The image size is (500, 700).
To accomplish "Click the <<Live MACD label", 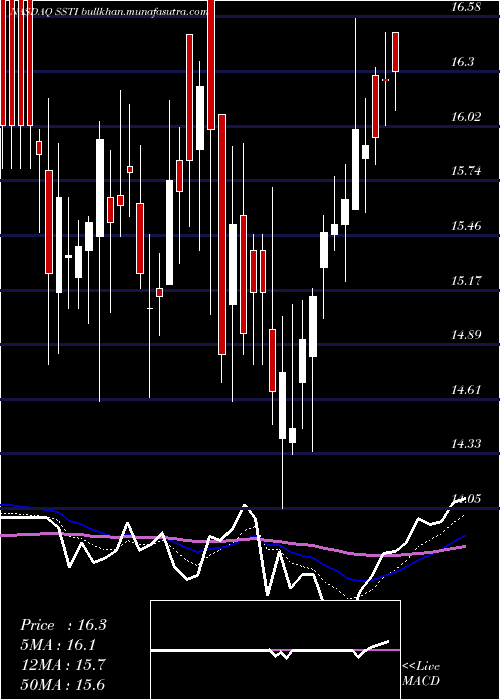I will click(x=421, y=673).
